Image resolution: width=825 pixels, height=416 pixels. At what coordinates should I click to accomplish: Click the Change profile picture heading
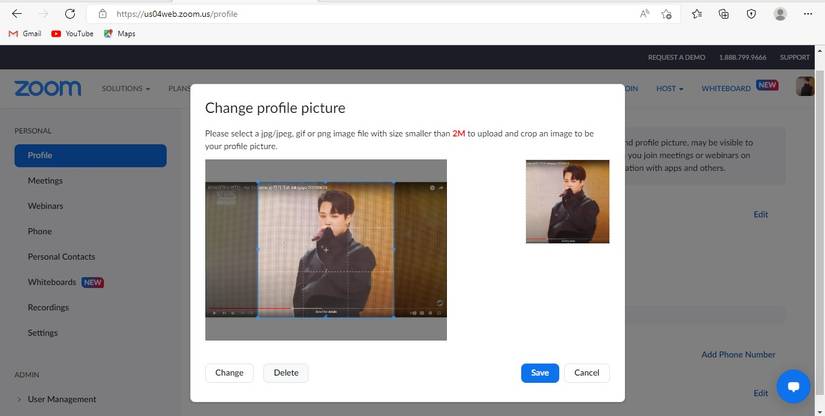[x=275, y=108]
